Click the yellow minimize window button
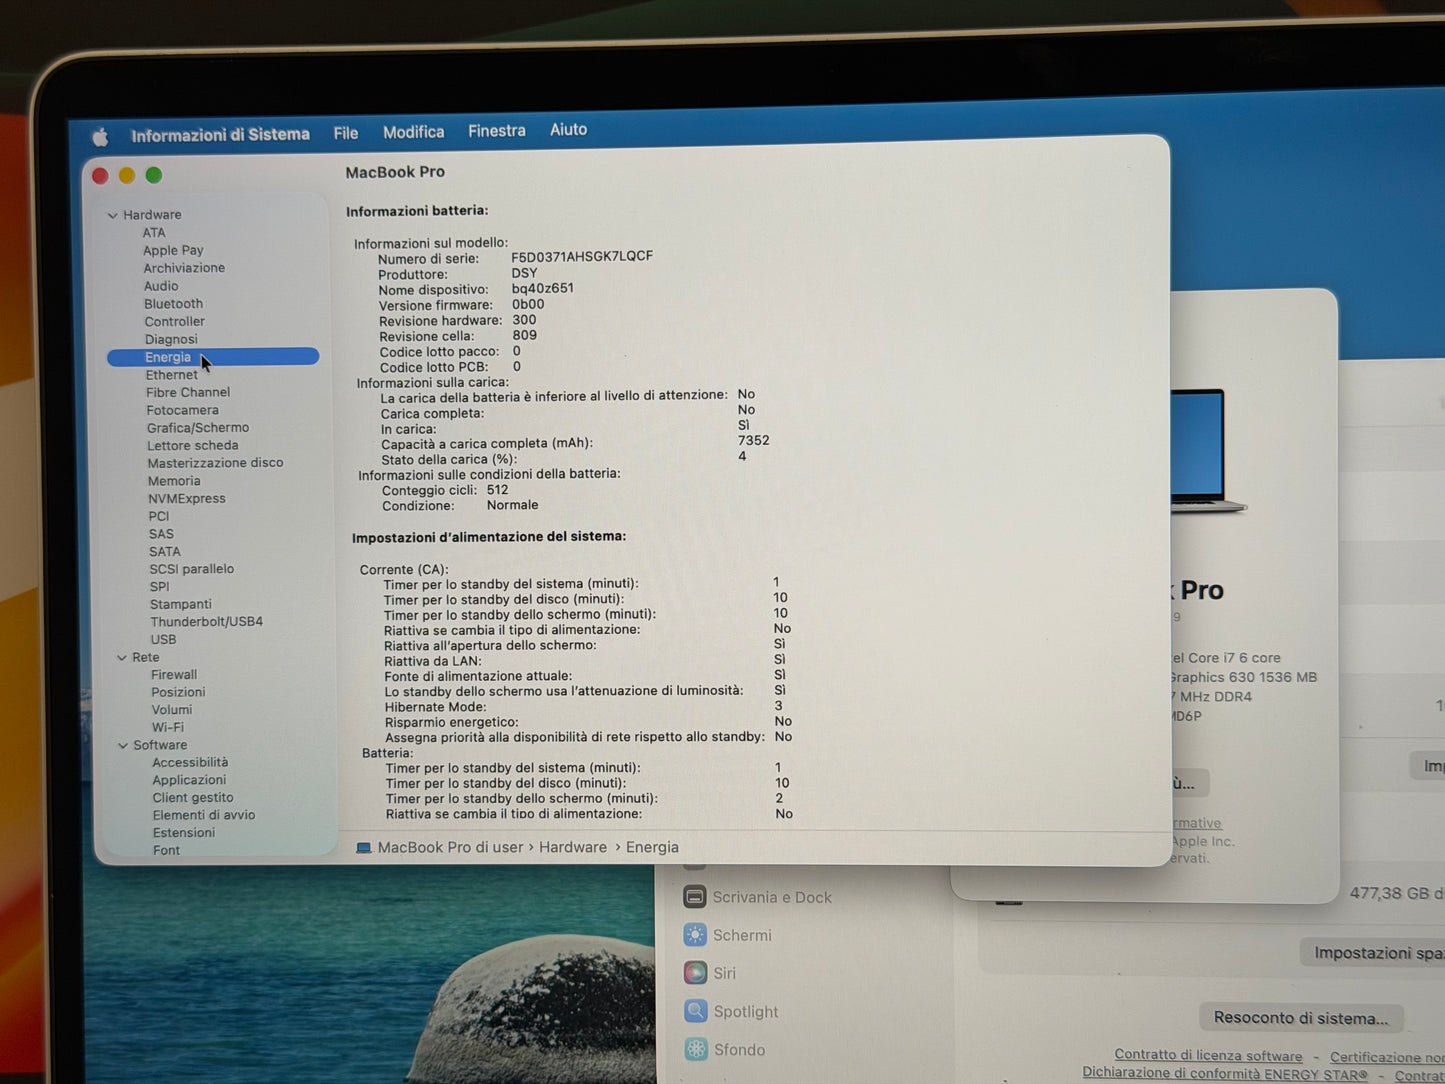This screenshot has width=1445, height=1084. 127,176
